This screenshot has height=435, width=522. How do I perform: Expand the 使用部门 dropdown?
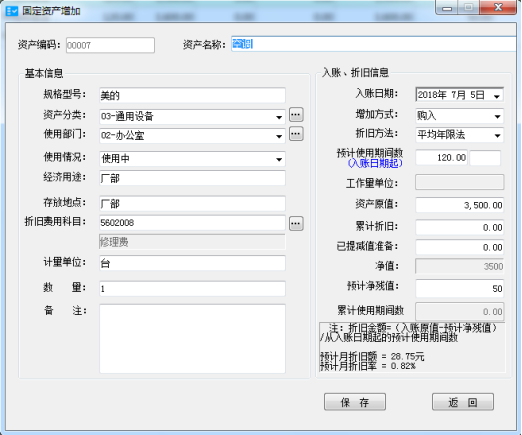(279, 136)
